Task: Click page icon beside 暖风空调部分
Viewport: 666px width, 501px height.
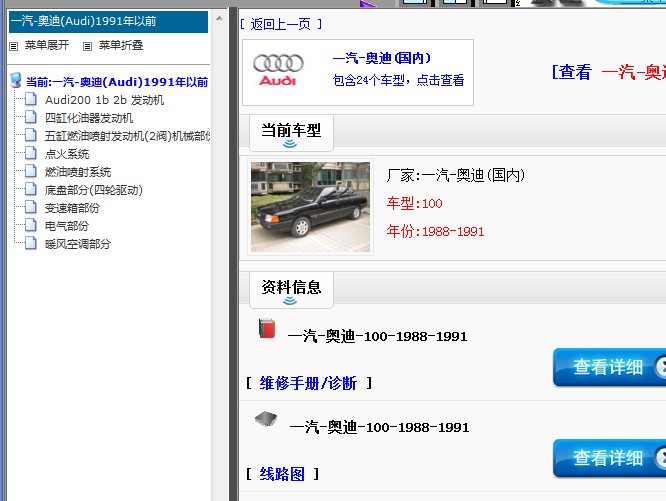Action: (x=31, y=243)
